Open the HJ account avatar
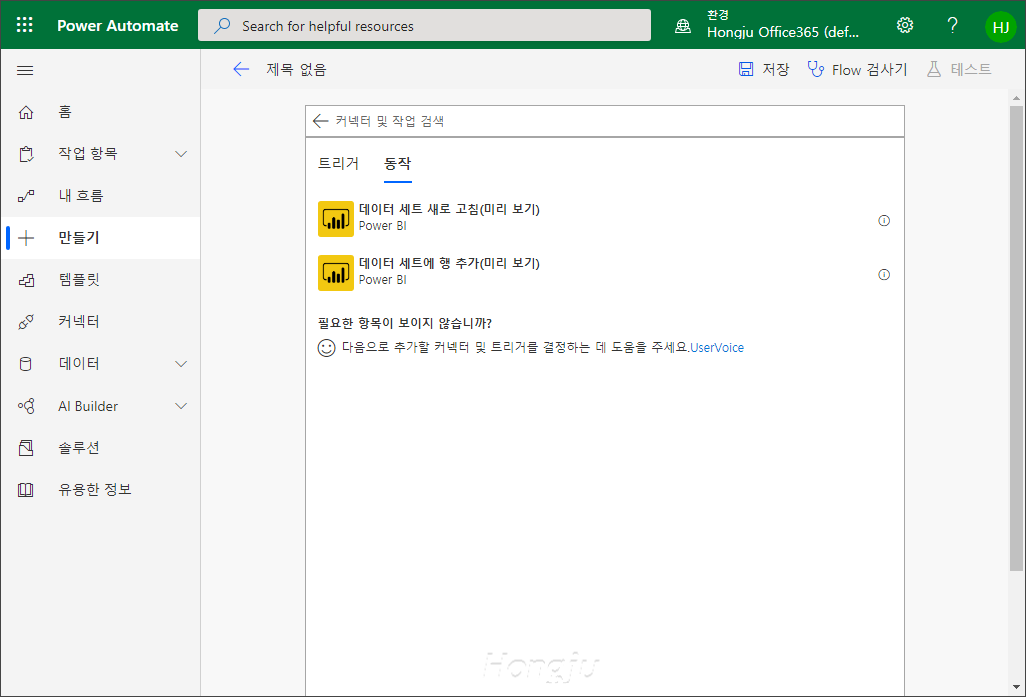1026x697 pixels. click(1000, 27)
